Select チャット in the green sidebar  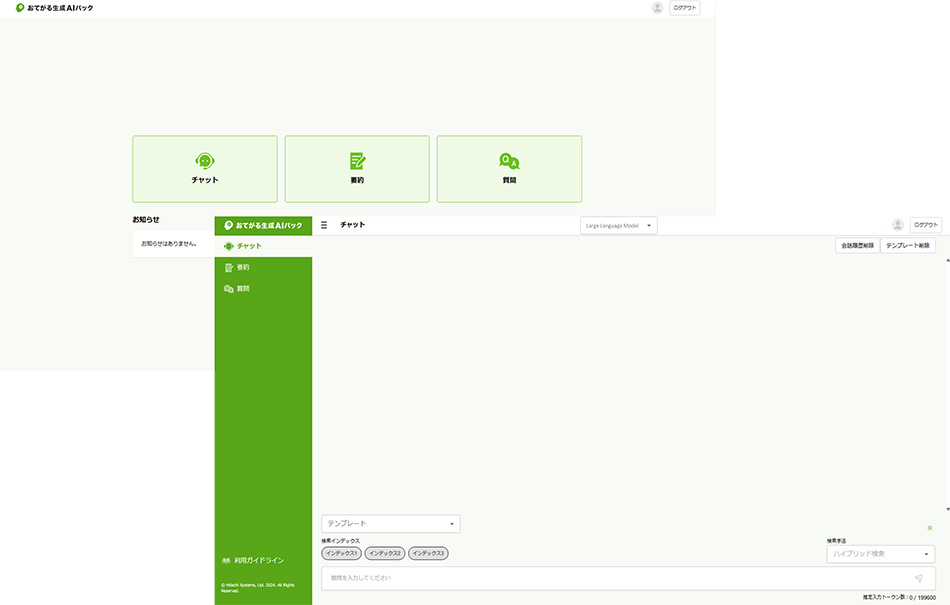pos(263,246)
